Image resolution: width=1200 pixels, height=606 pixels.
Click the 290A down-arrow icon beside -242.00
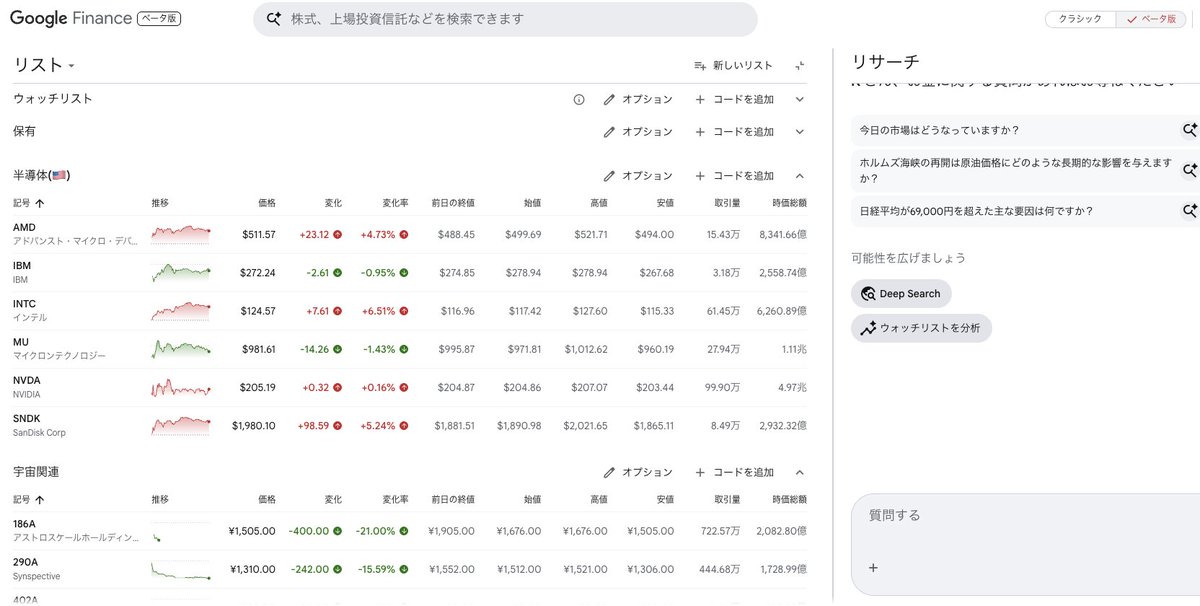pyautogui.click(x=338, y=569)
